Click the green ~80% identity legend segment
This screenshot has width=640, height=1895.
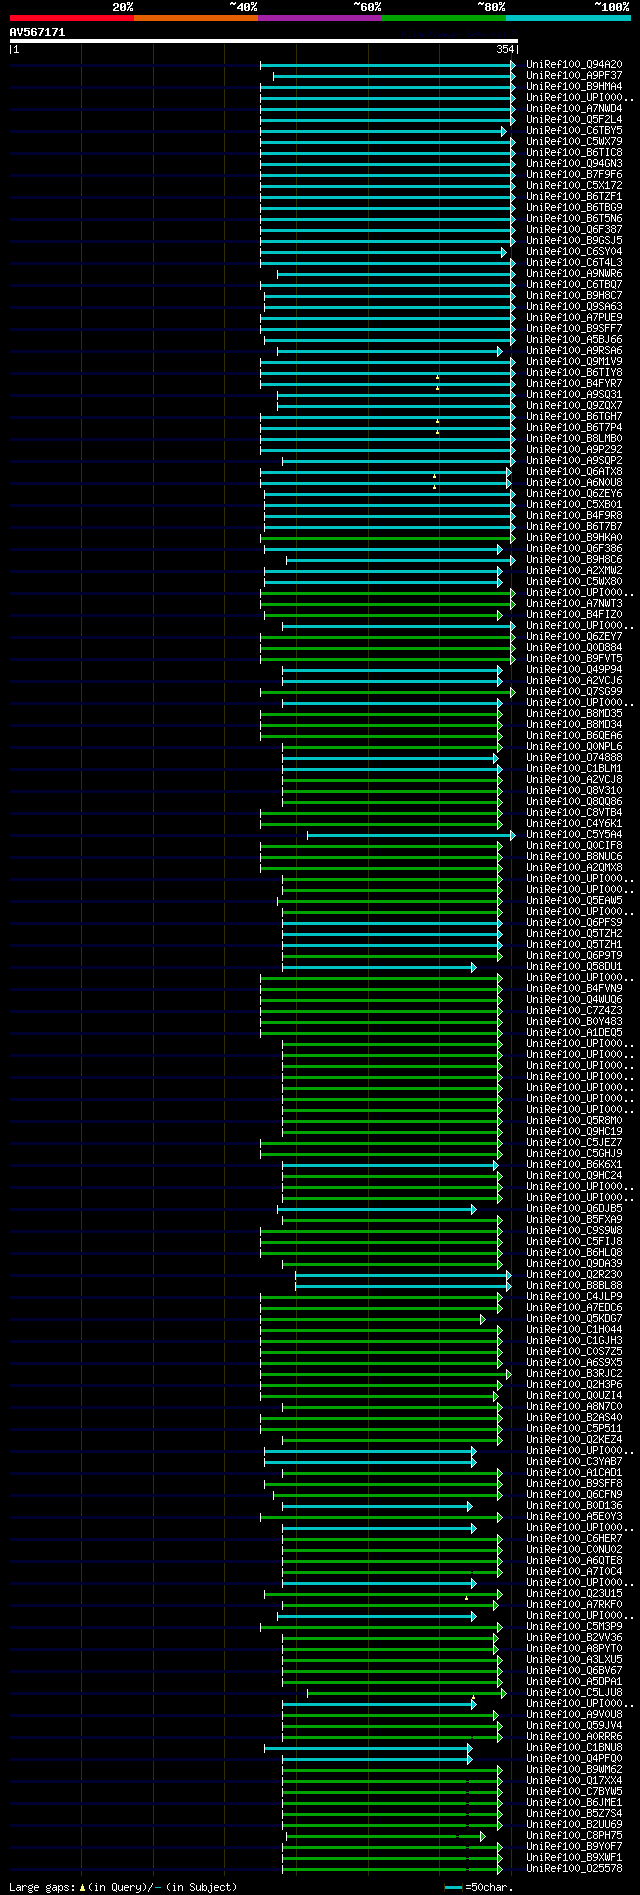click(443, 18)
